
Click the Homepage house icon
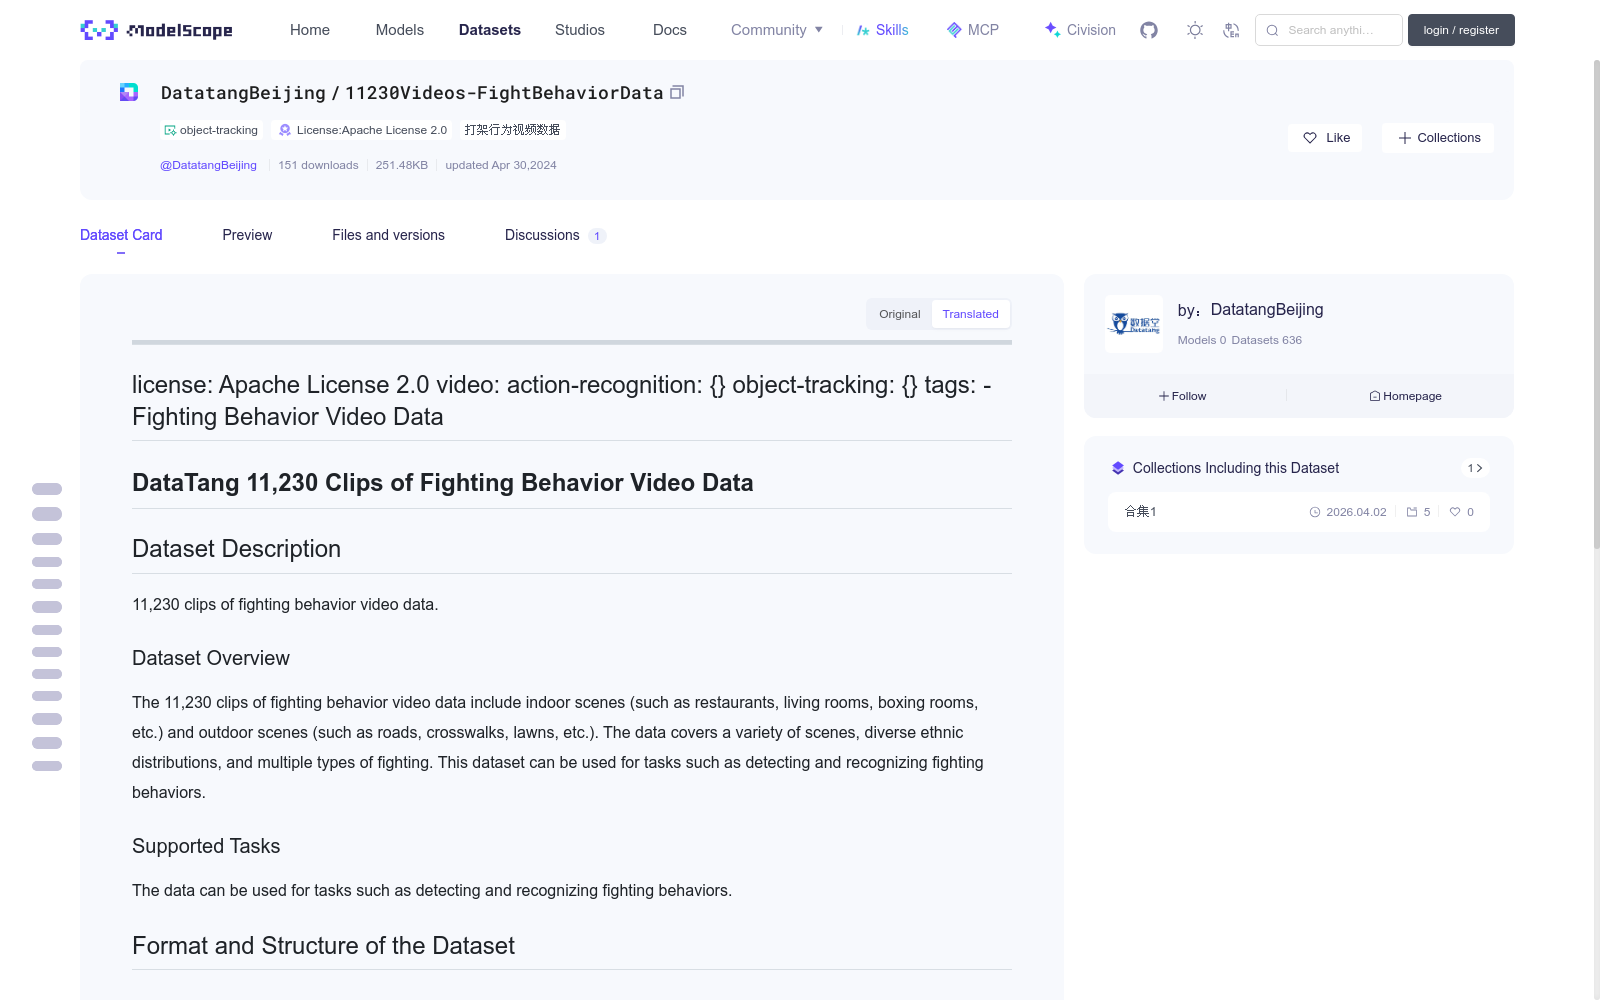(1375, 396)
